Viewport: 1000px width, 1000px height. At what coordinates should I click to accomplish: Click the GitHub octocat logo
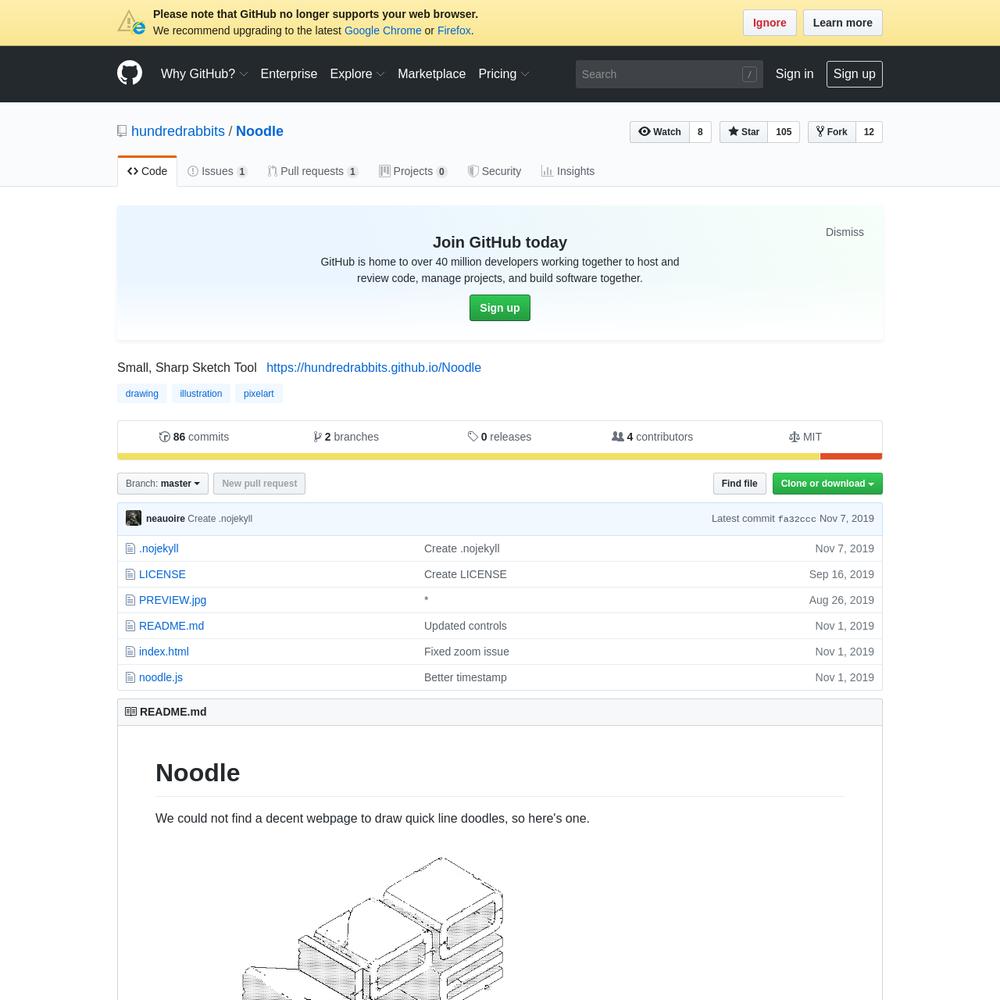pos(129,73)
